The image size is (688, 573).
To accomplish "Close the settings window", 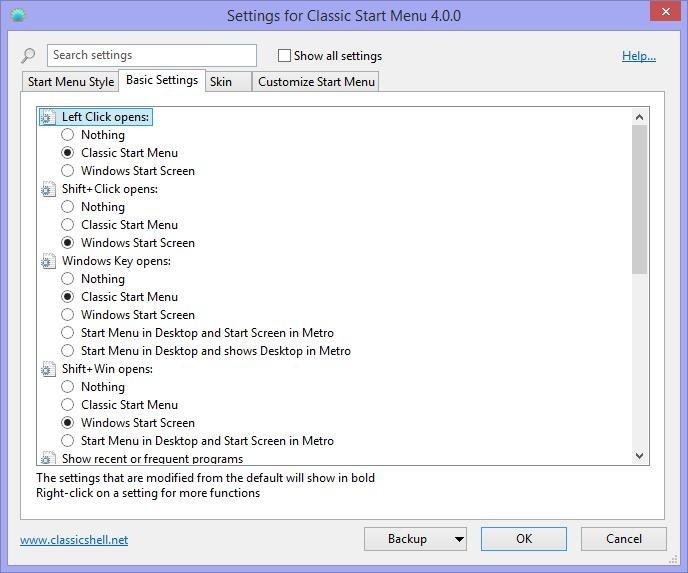I will coord(665,11).
